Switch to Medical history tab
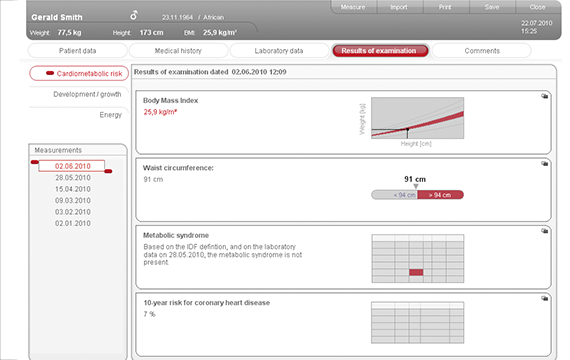The image size is (570, 360). pyautogui.click(x=178, y=51)
